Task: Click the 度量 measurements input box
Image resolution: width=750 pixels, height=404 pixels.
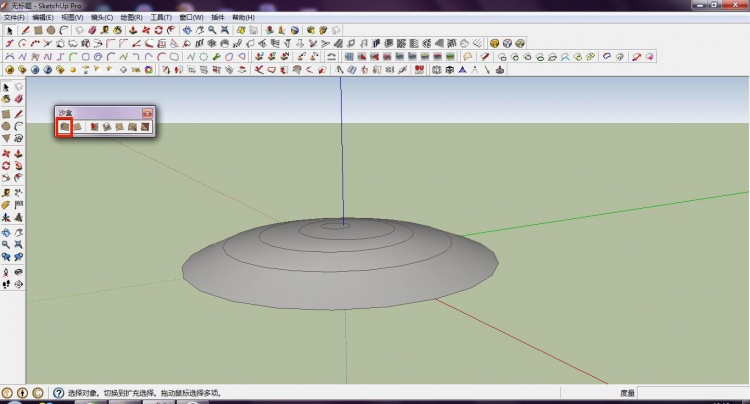Action: (693, 393)
